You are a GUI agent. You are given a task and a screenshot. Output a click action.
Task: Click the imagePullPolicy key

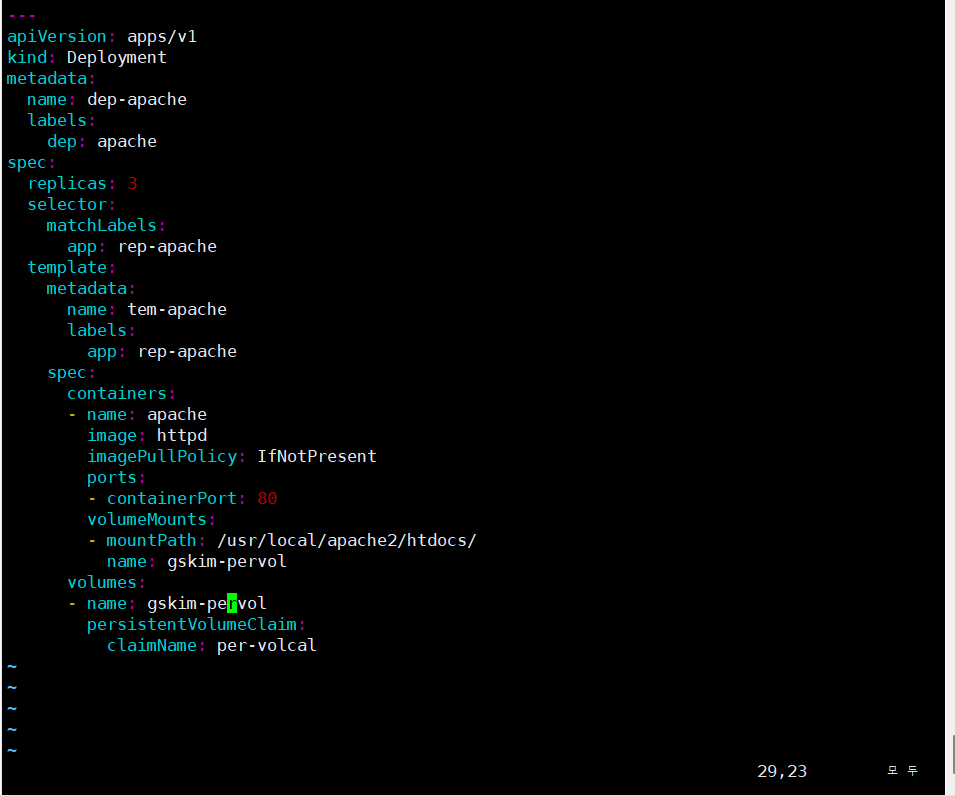pos(162,457)
